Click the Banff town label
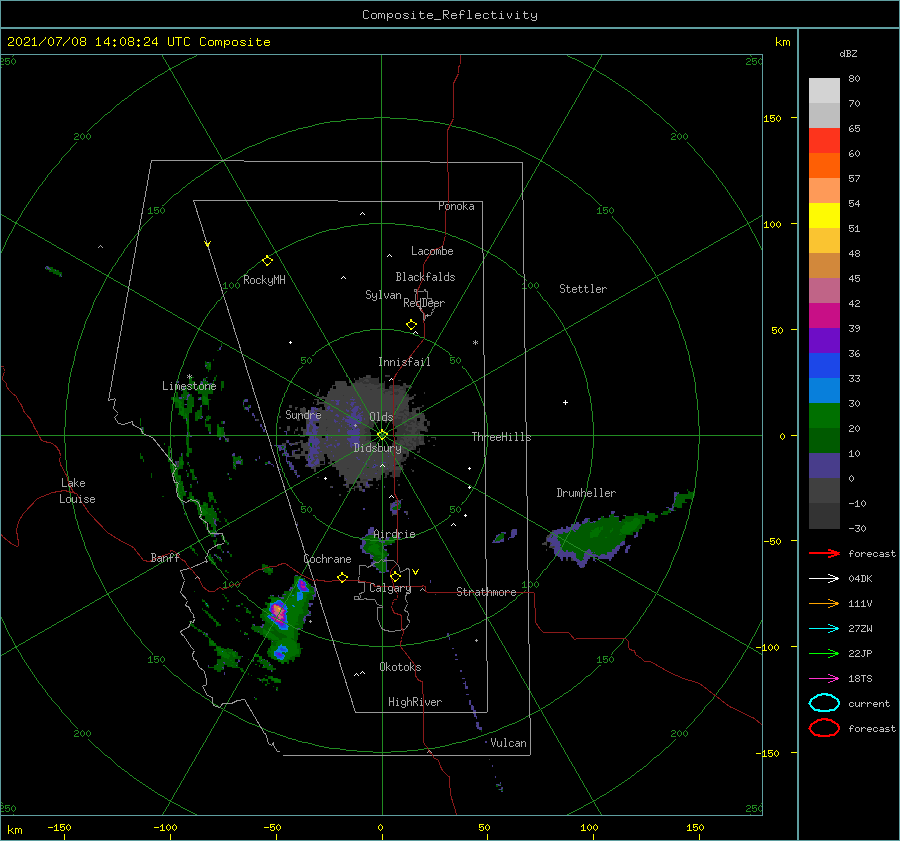Screen dimensions: 900x841 (165, 558)
